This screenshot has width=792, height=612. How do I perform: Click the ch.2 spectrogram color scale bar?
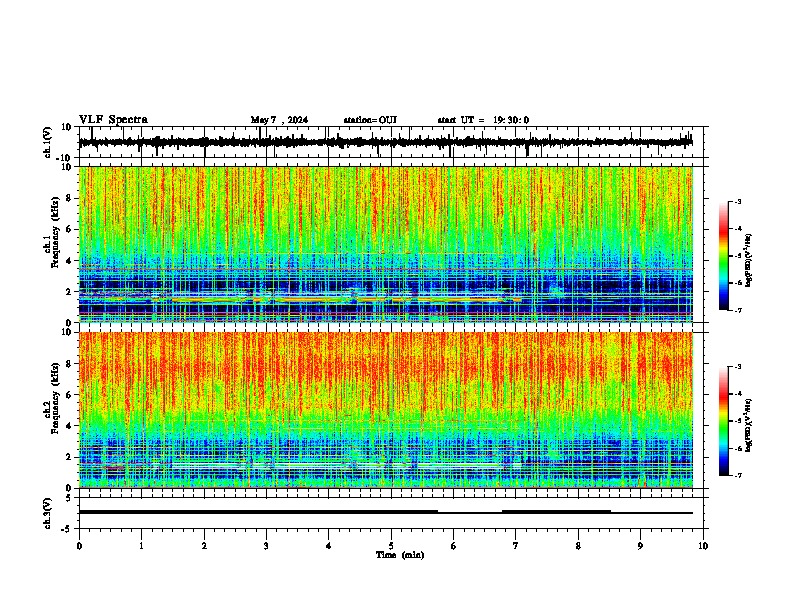[x=724, y=421]
